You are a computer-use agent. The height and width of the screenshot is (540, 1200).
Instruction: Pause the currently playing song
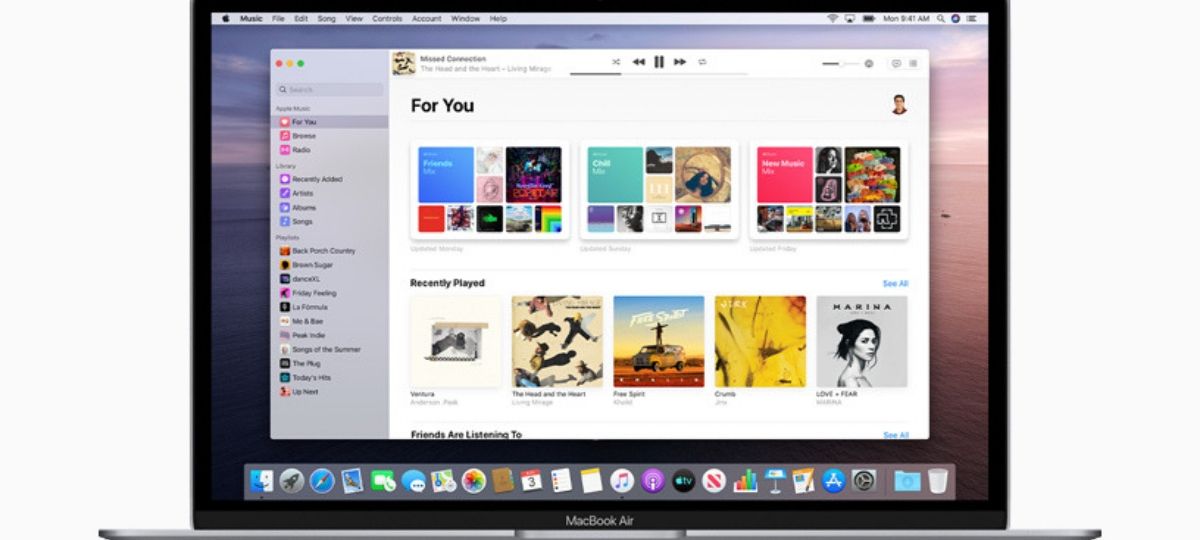point(659,62)
